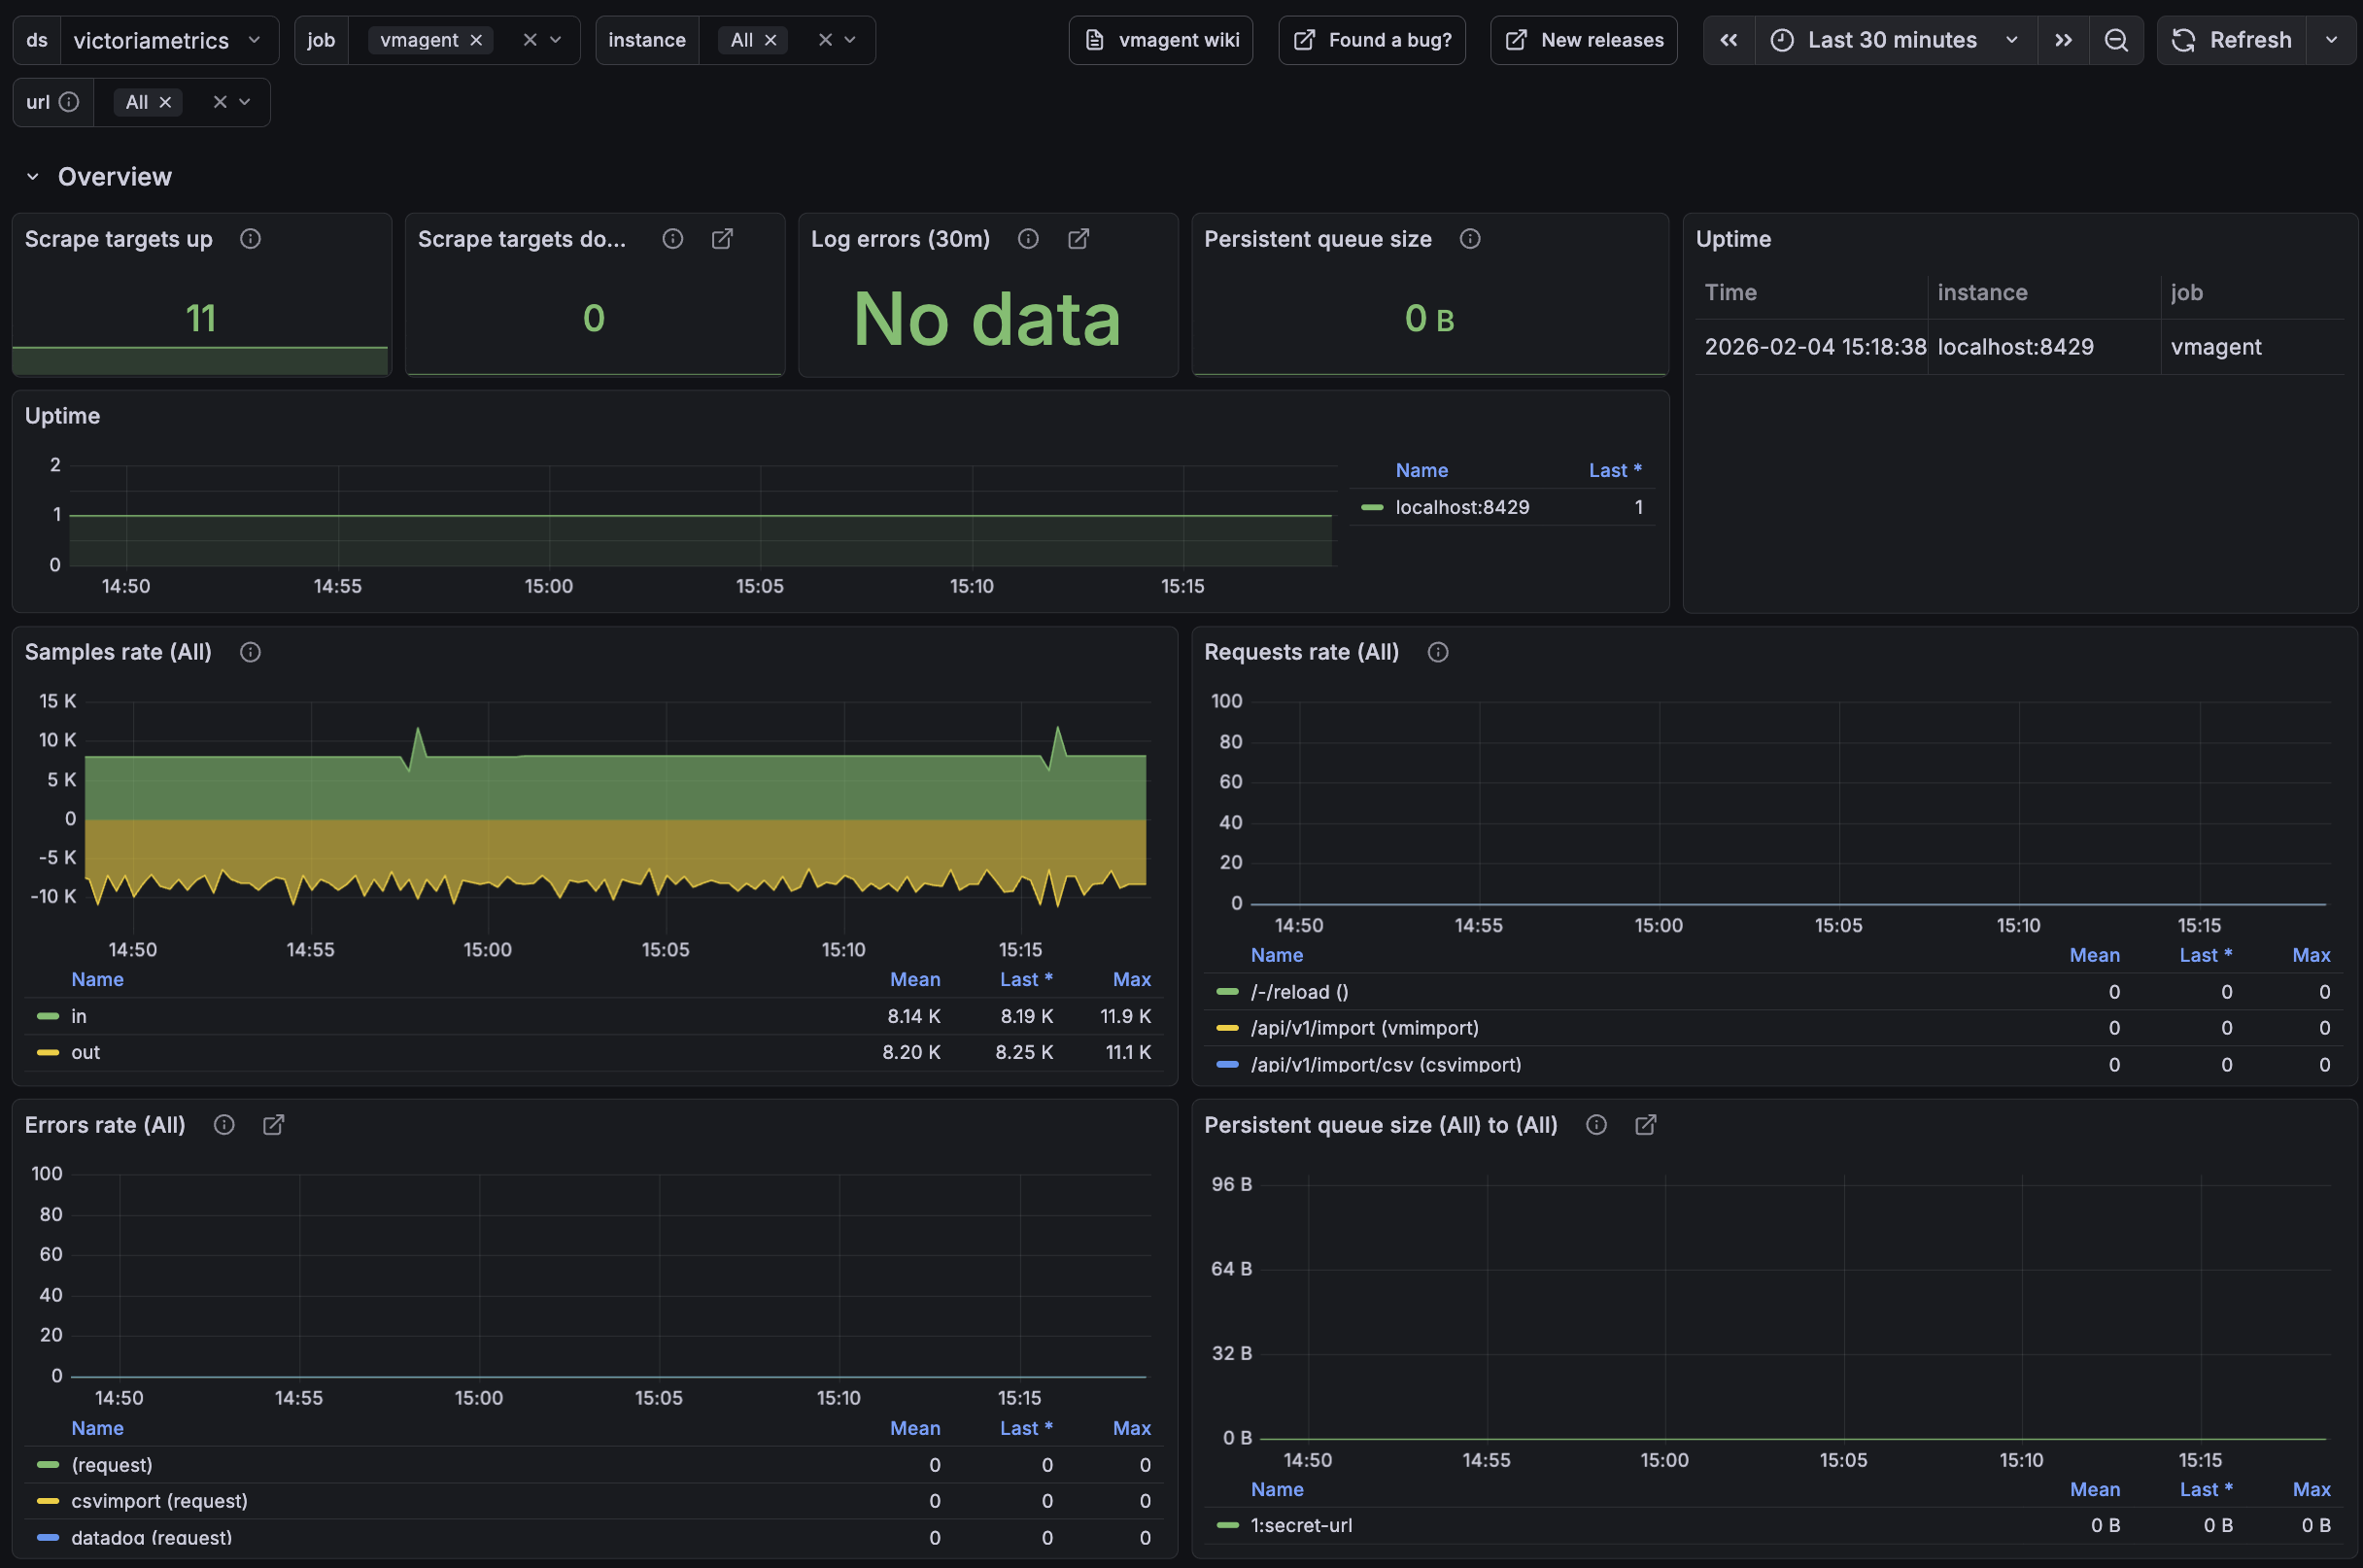The height and width of the screenshot is (1568, 2363).
Task: Click yellow color swatch for /api/v1/import series
Action: pos(1227,1028)
